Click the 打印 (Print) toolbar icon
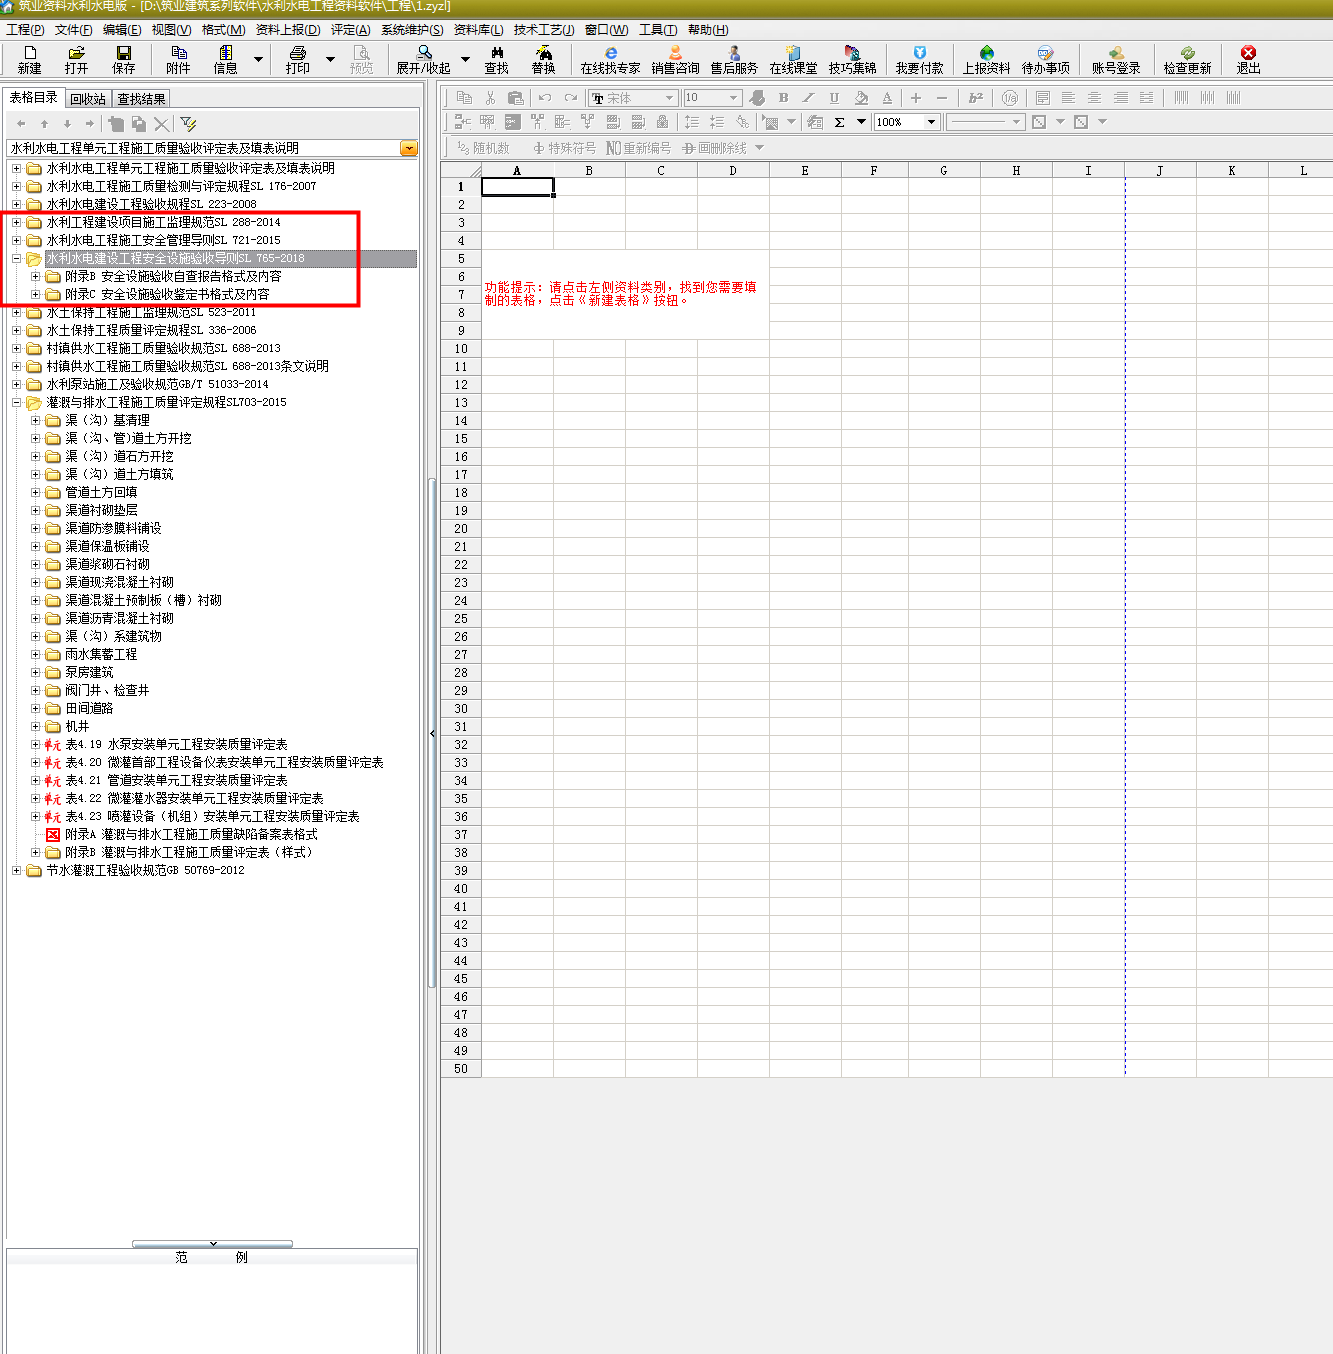Image resolution: width=1333 pixels, height=1354 pixels. click(297, 60)
